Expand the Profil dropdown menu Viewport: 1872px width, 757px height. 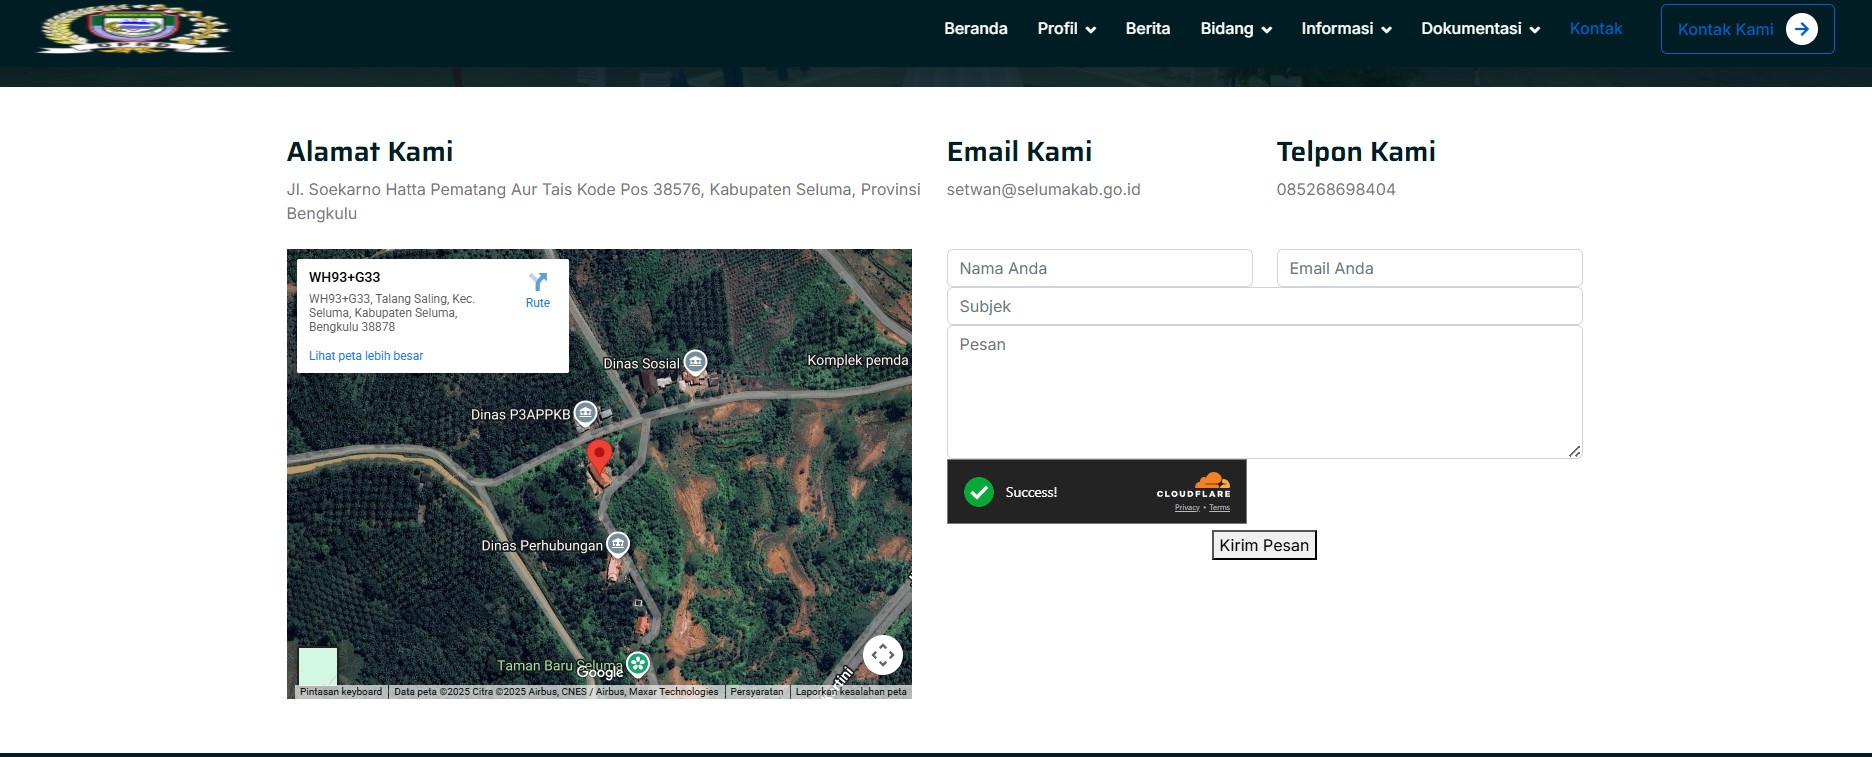coord(1066,29)
